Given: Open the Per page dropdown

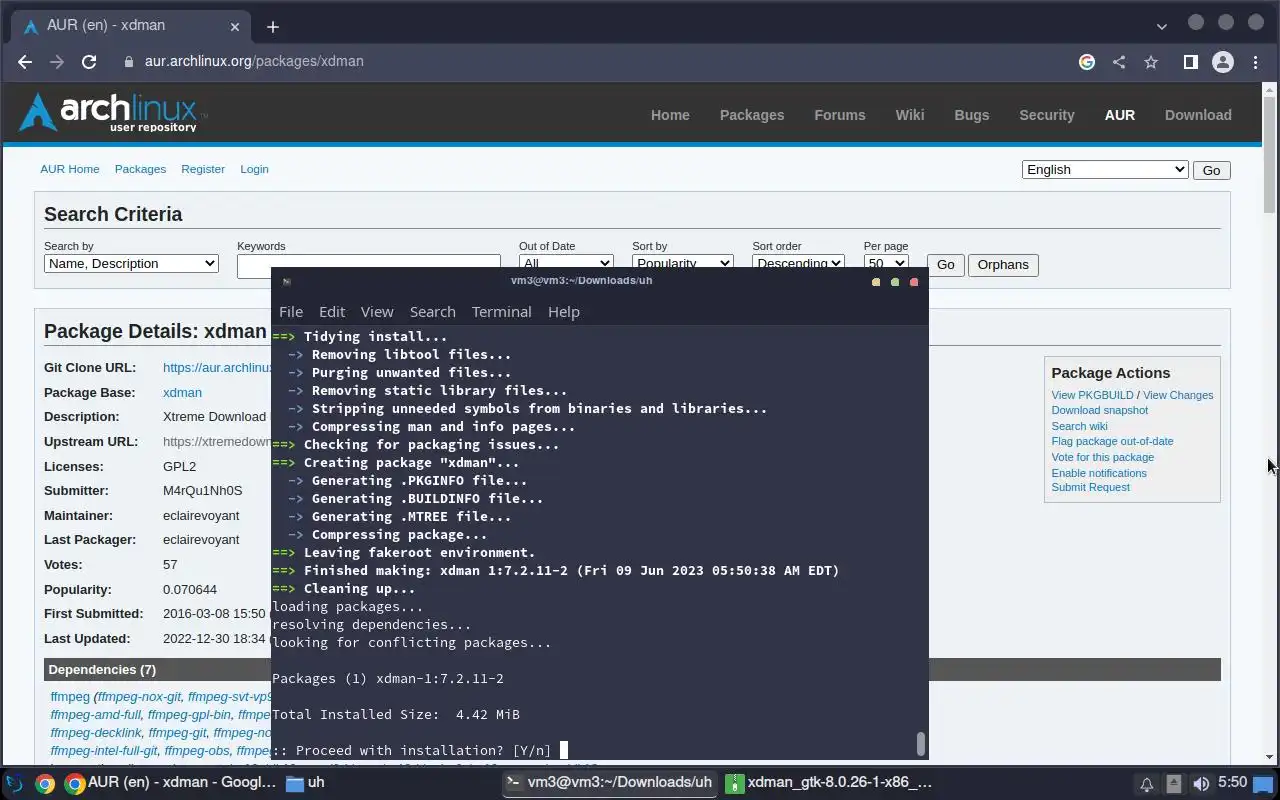Looking at the screenshot, I should tap(886, 261).
